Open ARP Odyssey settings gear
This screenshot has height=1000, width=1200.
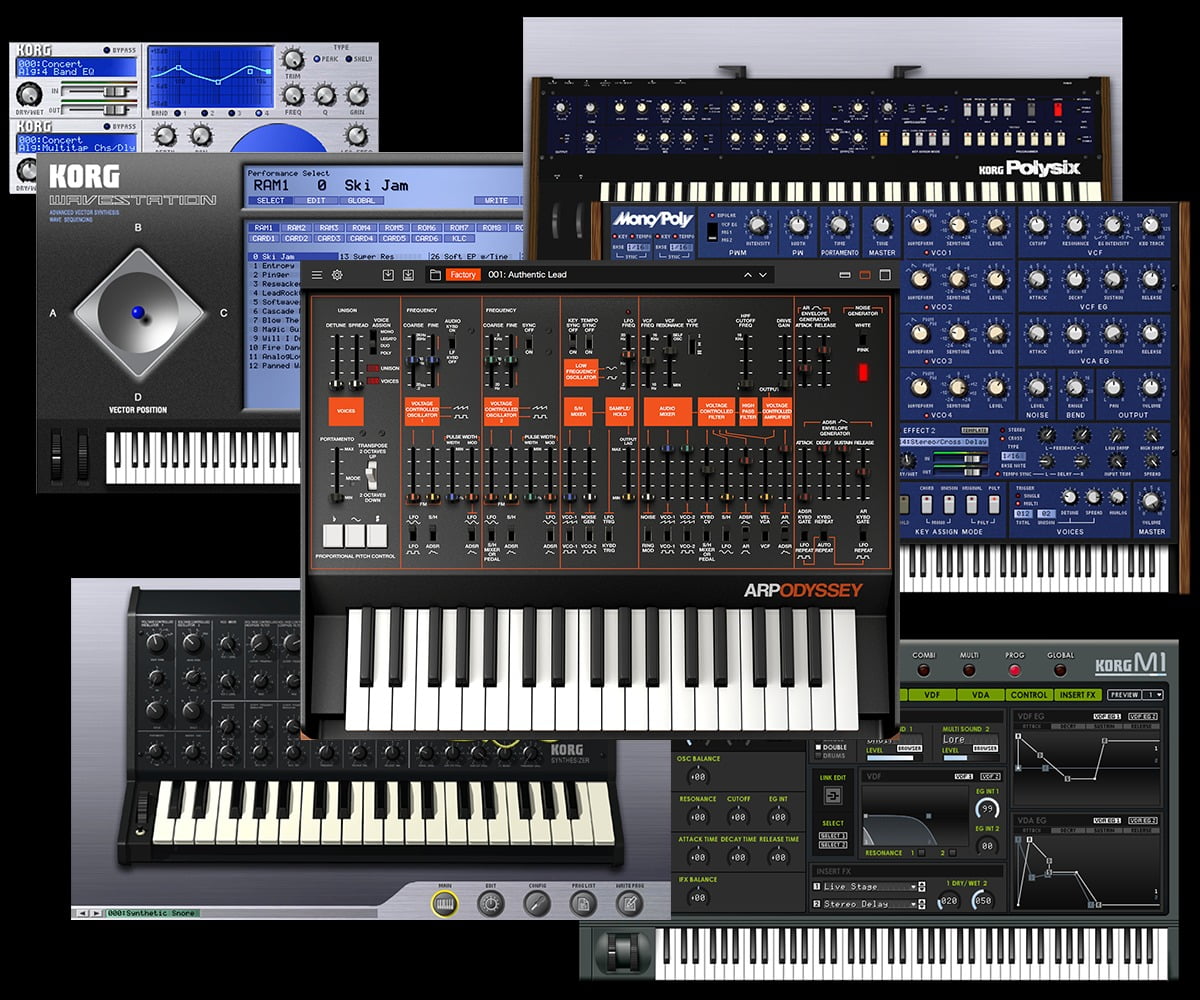tap(337, 275)
